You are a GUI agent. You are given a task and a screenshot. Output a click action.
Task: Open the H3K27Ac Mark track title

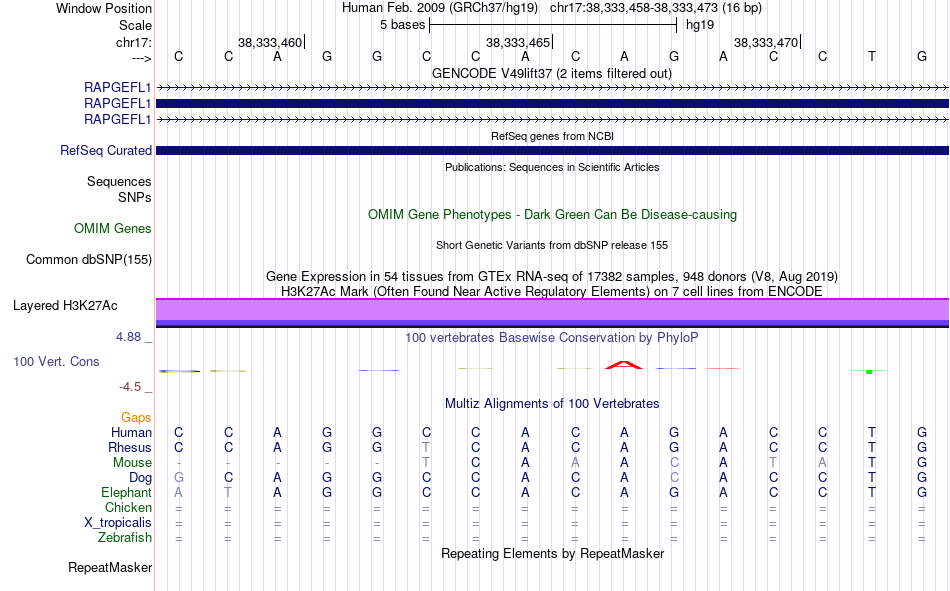tap(552, 292)
